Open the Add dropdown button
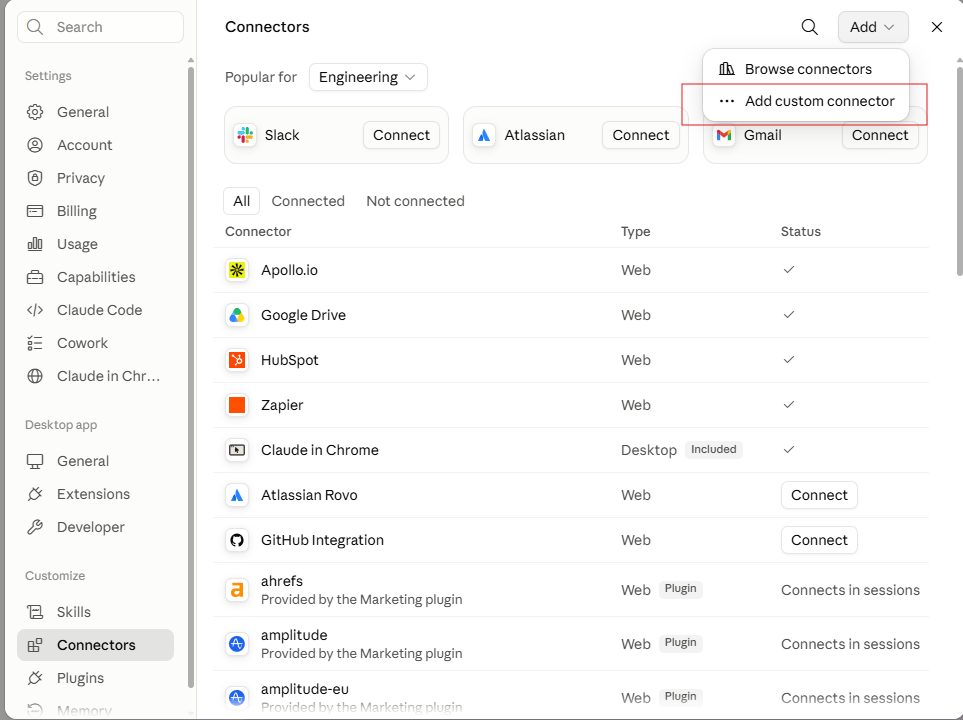Screen dimensions: 963x720 coord(873,27)
